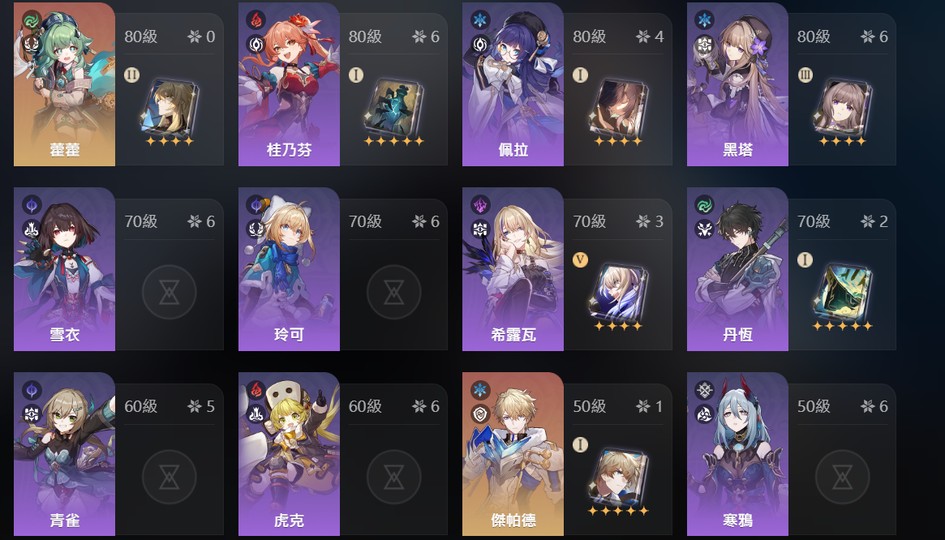
Task: Select 桂乃芬 character portrait
Action: [x=289, y=84]
